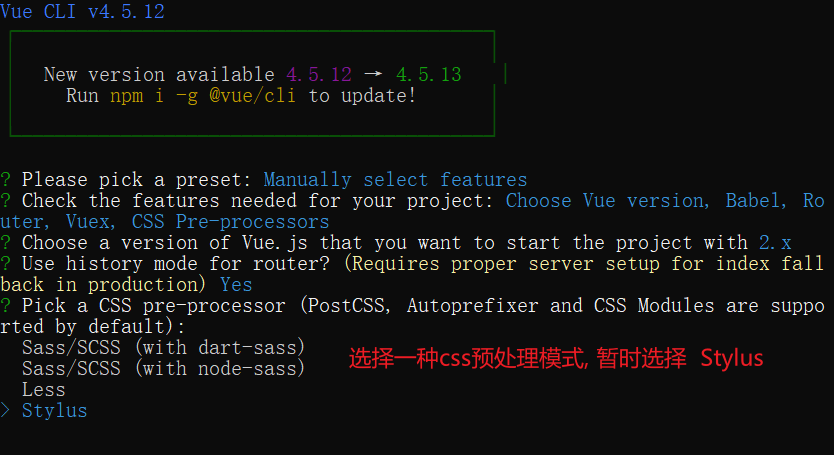834x455 pixels.
Task: Click the question mark before 'Choose a version of Vue.js'
Action: click(x=5, y=243)
